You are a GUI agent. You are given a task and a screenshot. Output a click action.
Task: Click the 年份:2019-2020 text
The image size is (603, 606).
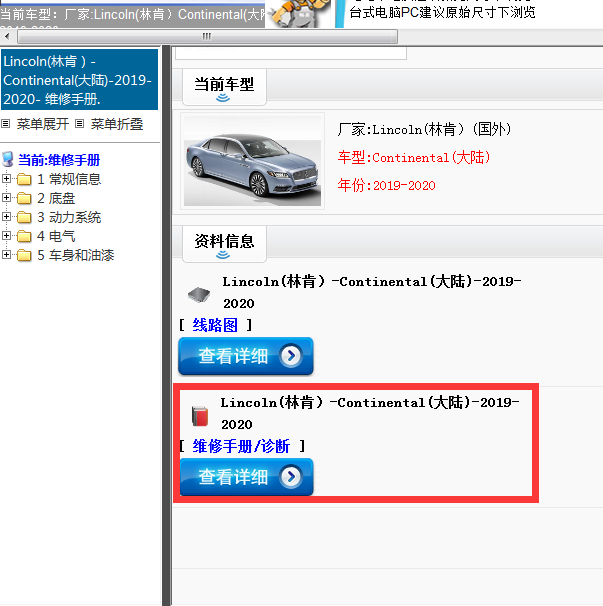387,186
